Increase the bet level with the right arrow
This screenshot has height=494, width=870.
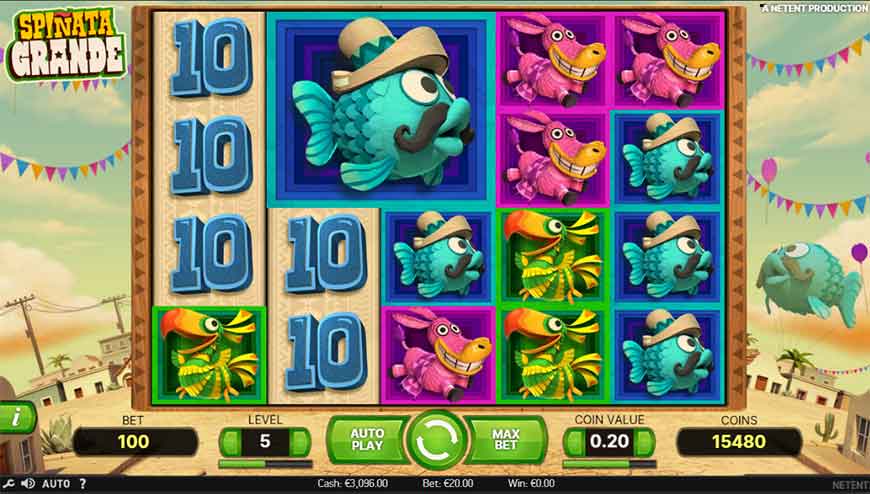pos(300,442)
